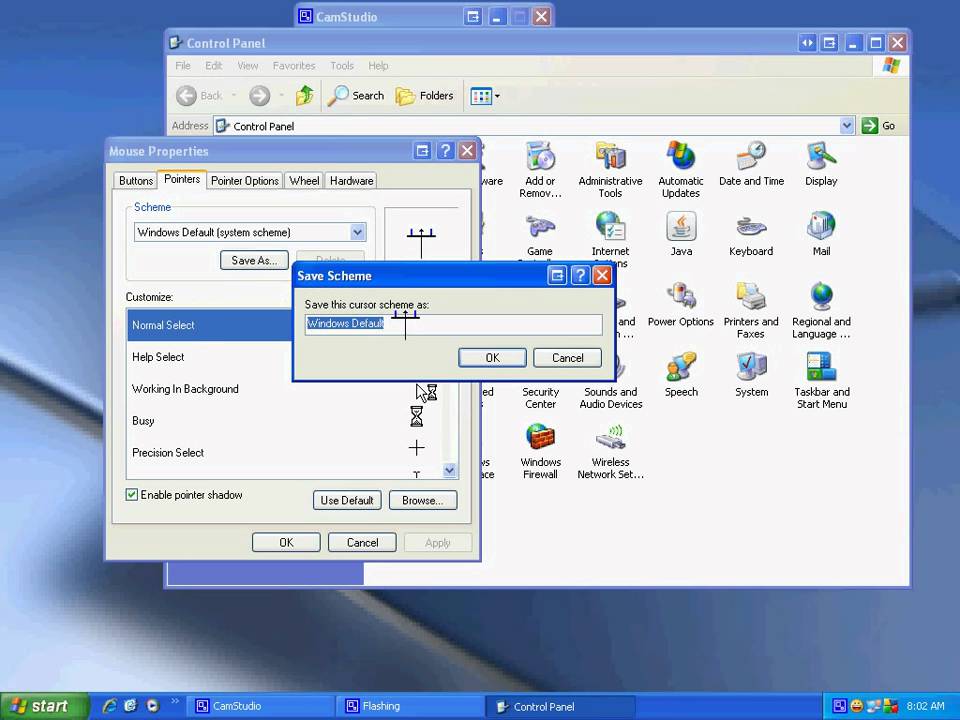Open Taskbar and Start Menu icon
This screenshot has width=960, height=720.
pos(821,380)
